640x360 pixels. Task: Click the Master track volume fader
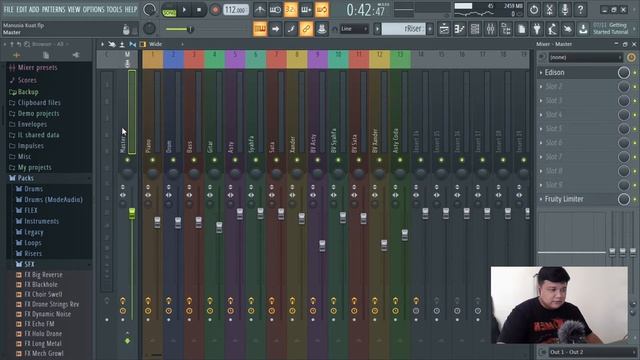pos(132,213)
